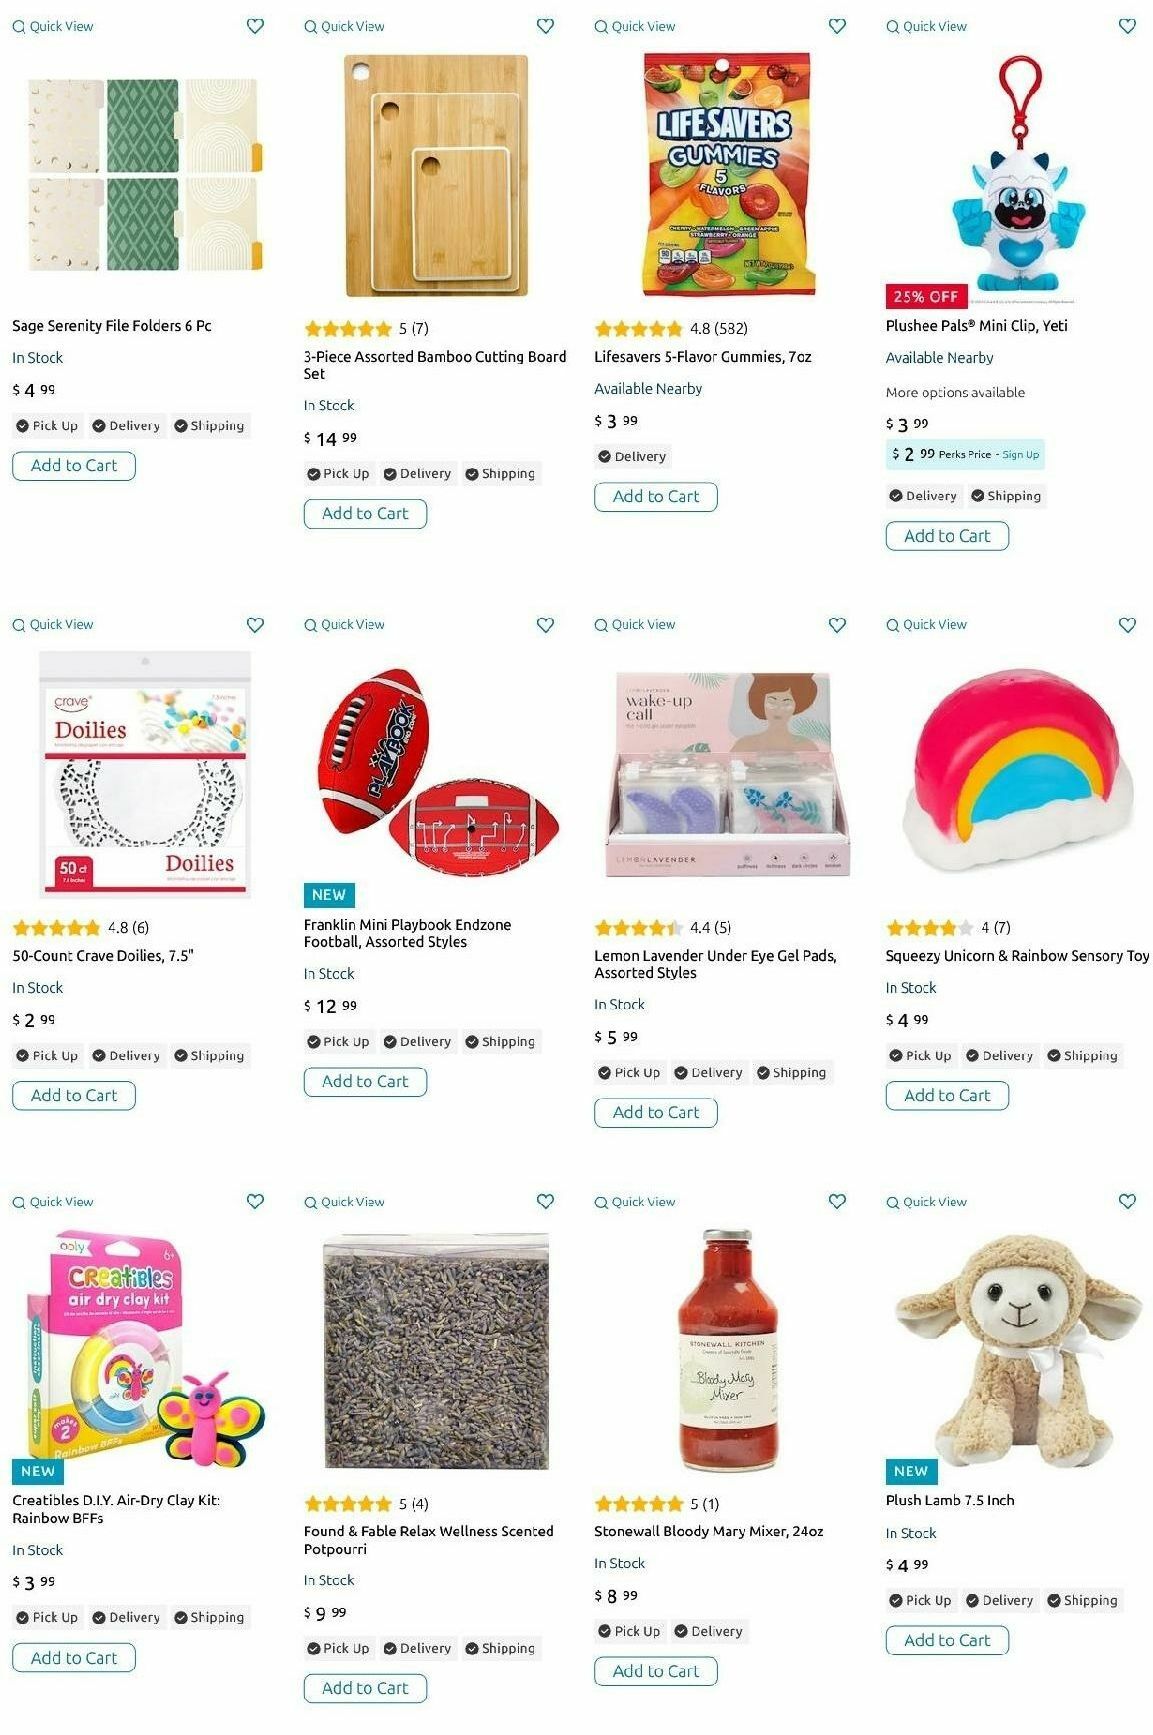Image resolution: width=1153 pixels, height=1735 pixels.
Task: Save Lifesavers Gummies to wishlist heart
Action: click(837, 26)
